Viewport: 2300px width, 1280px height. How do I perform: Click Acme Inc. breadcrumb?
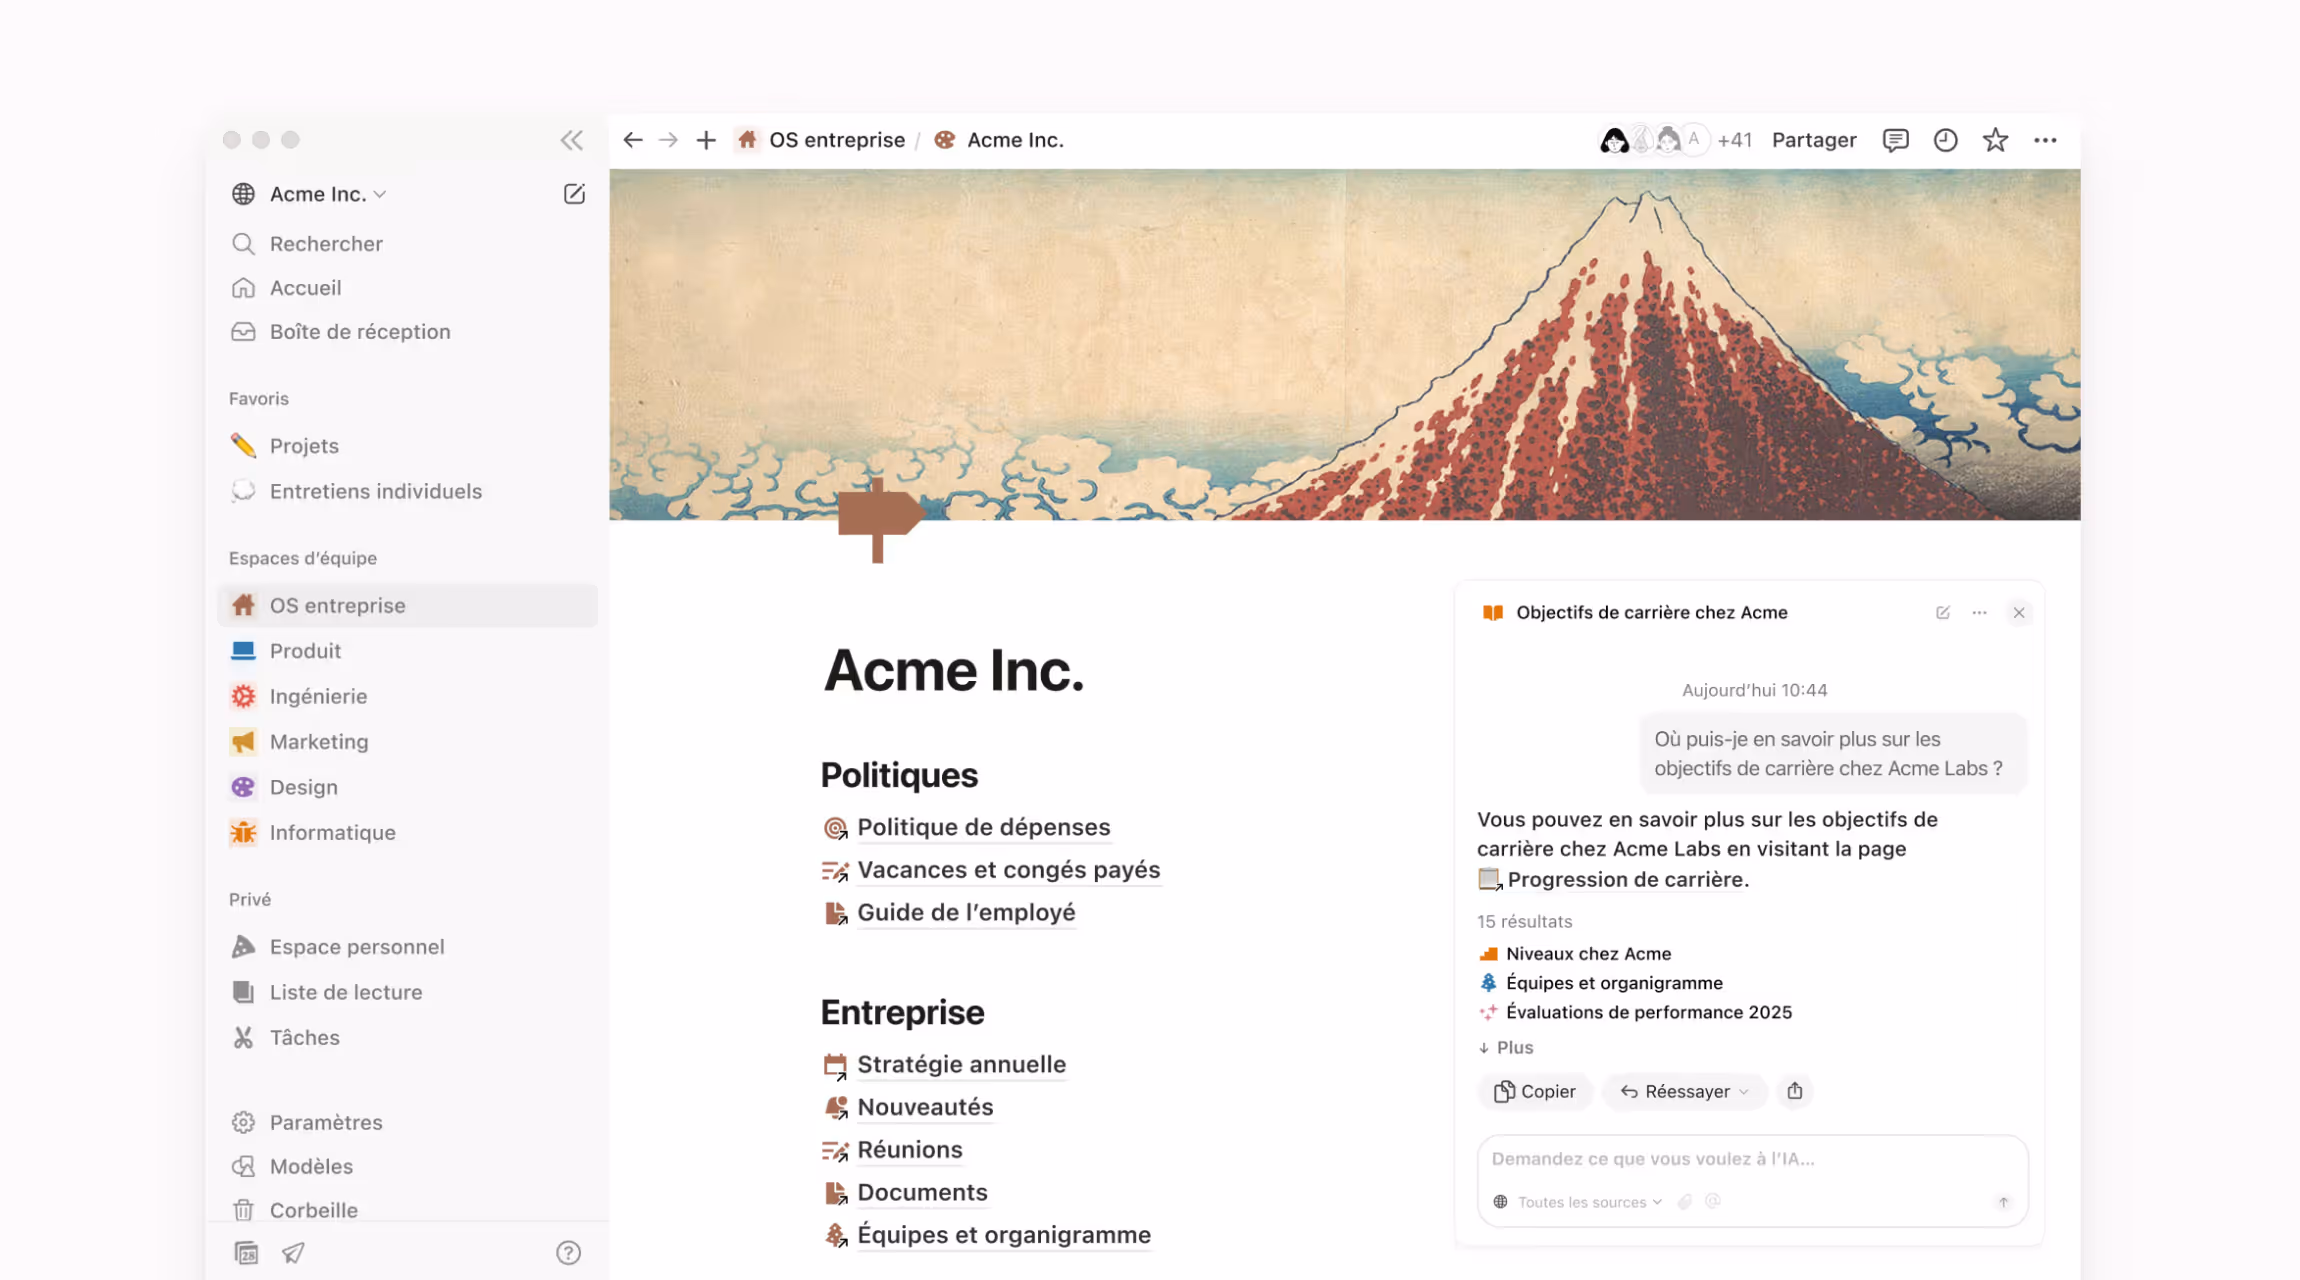point(999,140)
